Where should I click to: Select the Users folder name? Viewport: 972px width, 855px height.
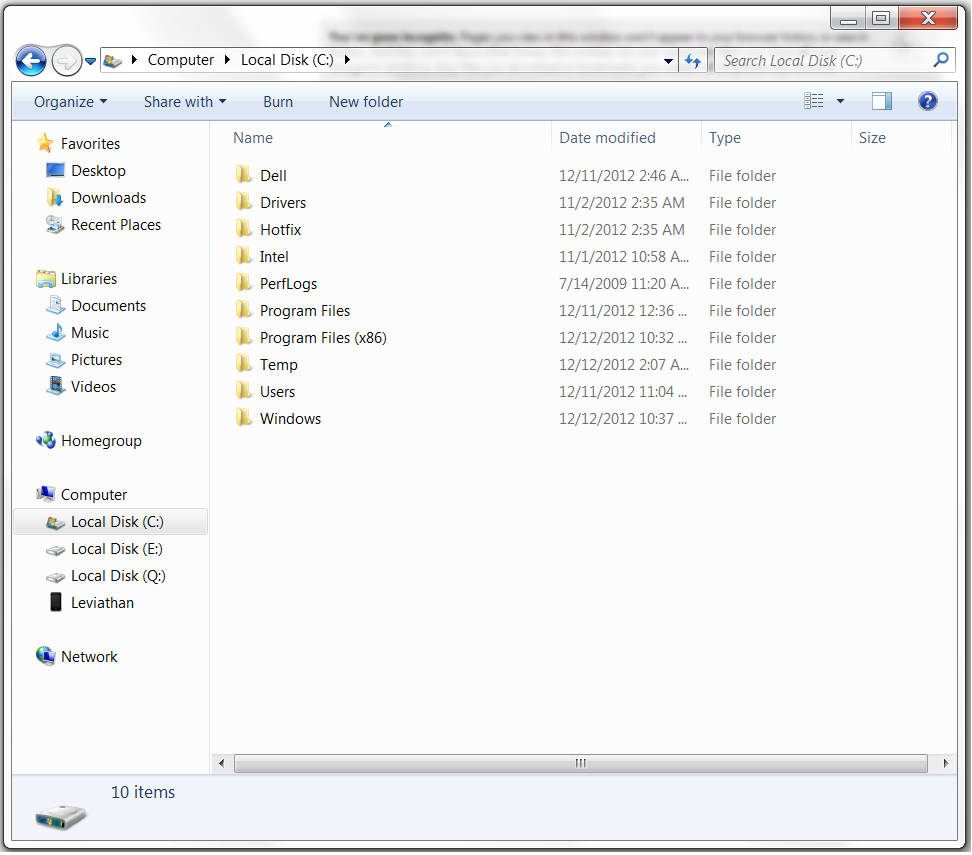pyautogui.click(x=277, y=392)
